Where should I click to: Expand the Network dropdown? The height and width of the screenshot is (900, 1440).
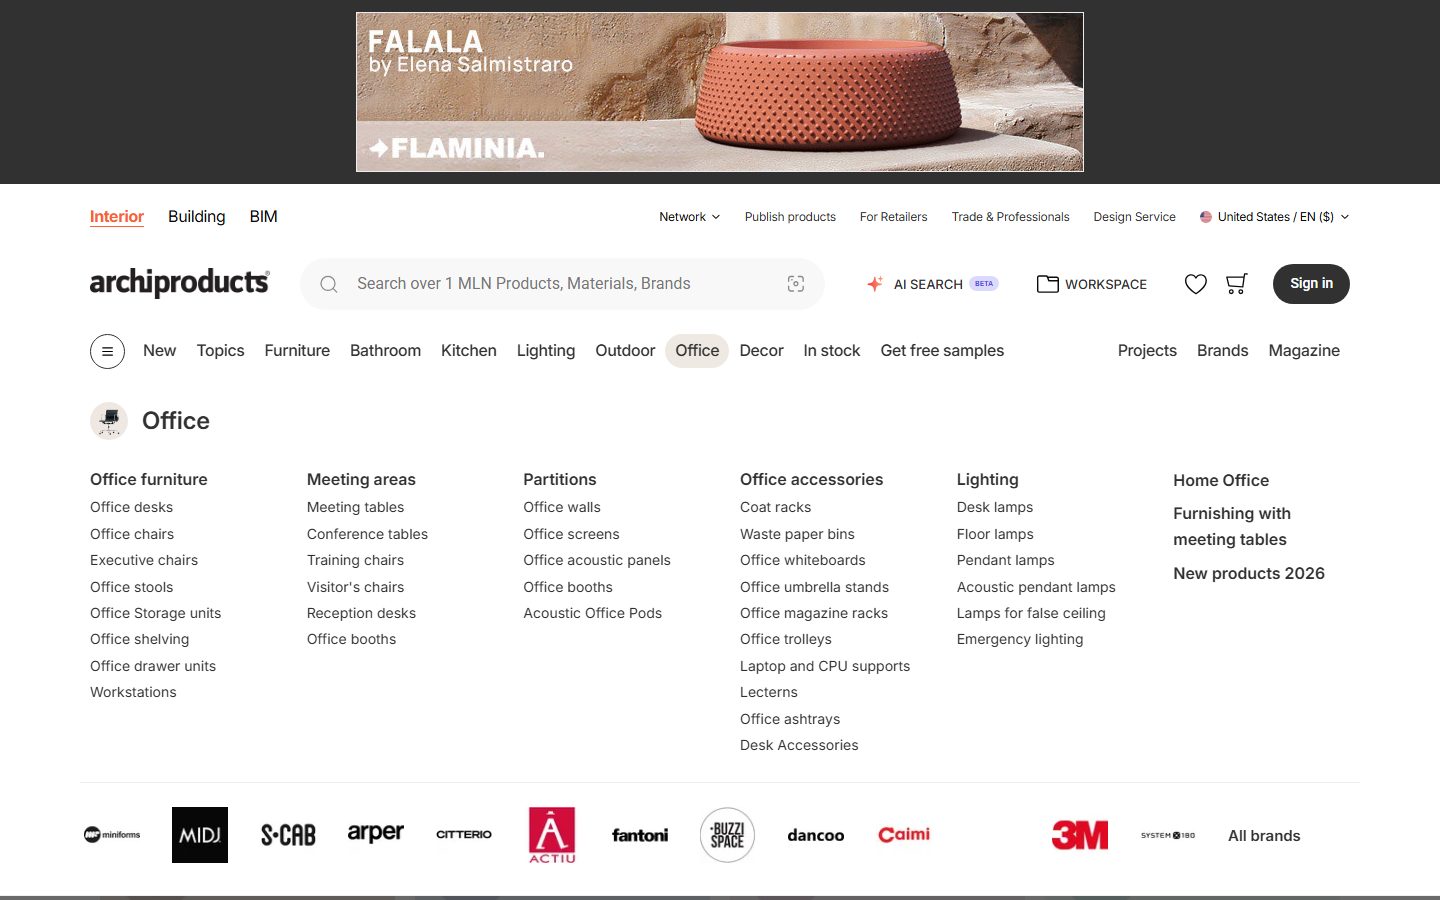click(x=689, y=217)
